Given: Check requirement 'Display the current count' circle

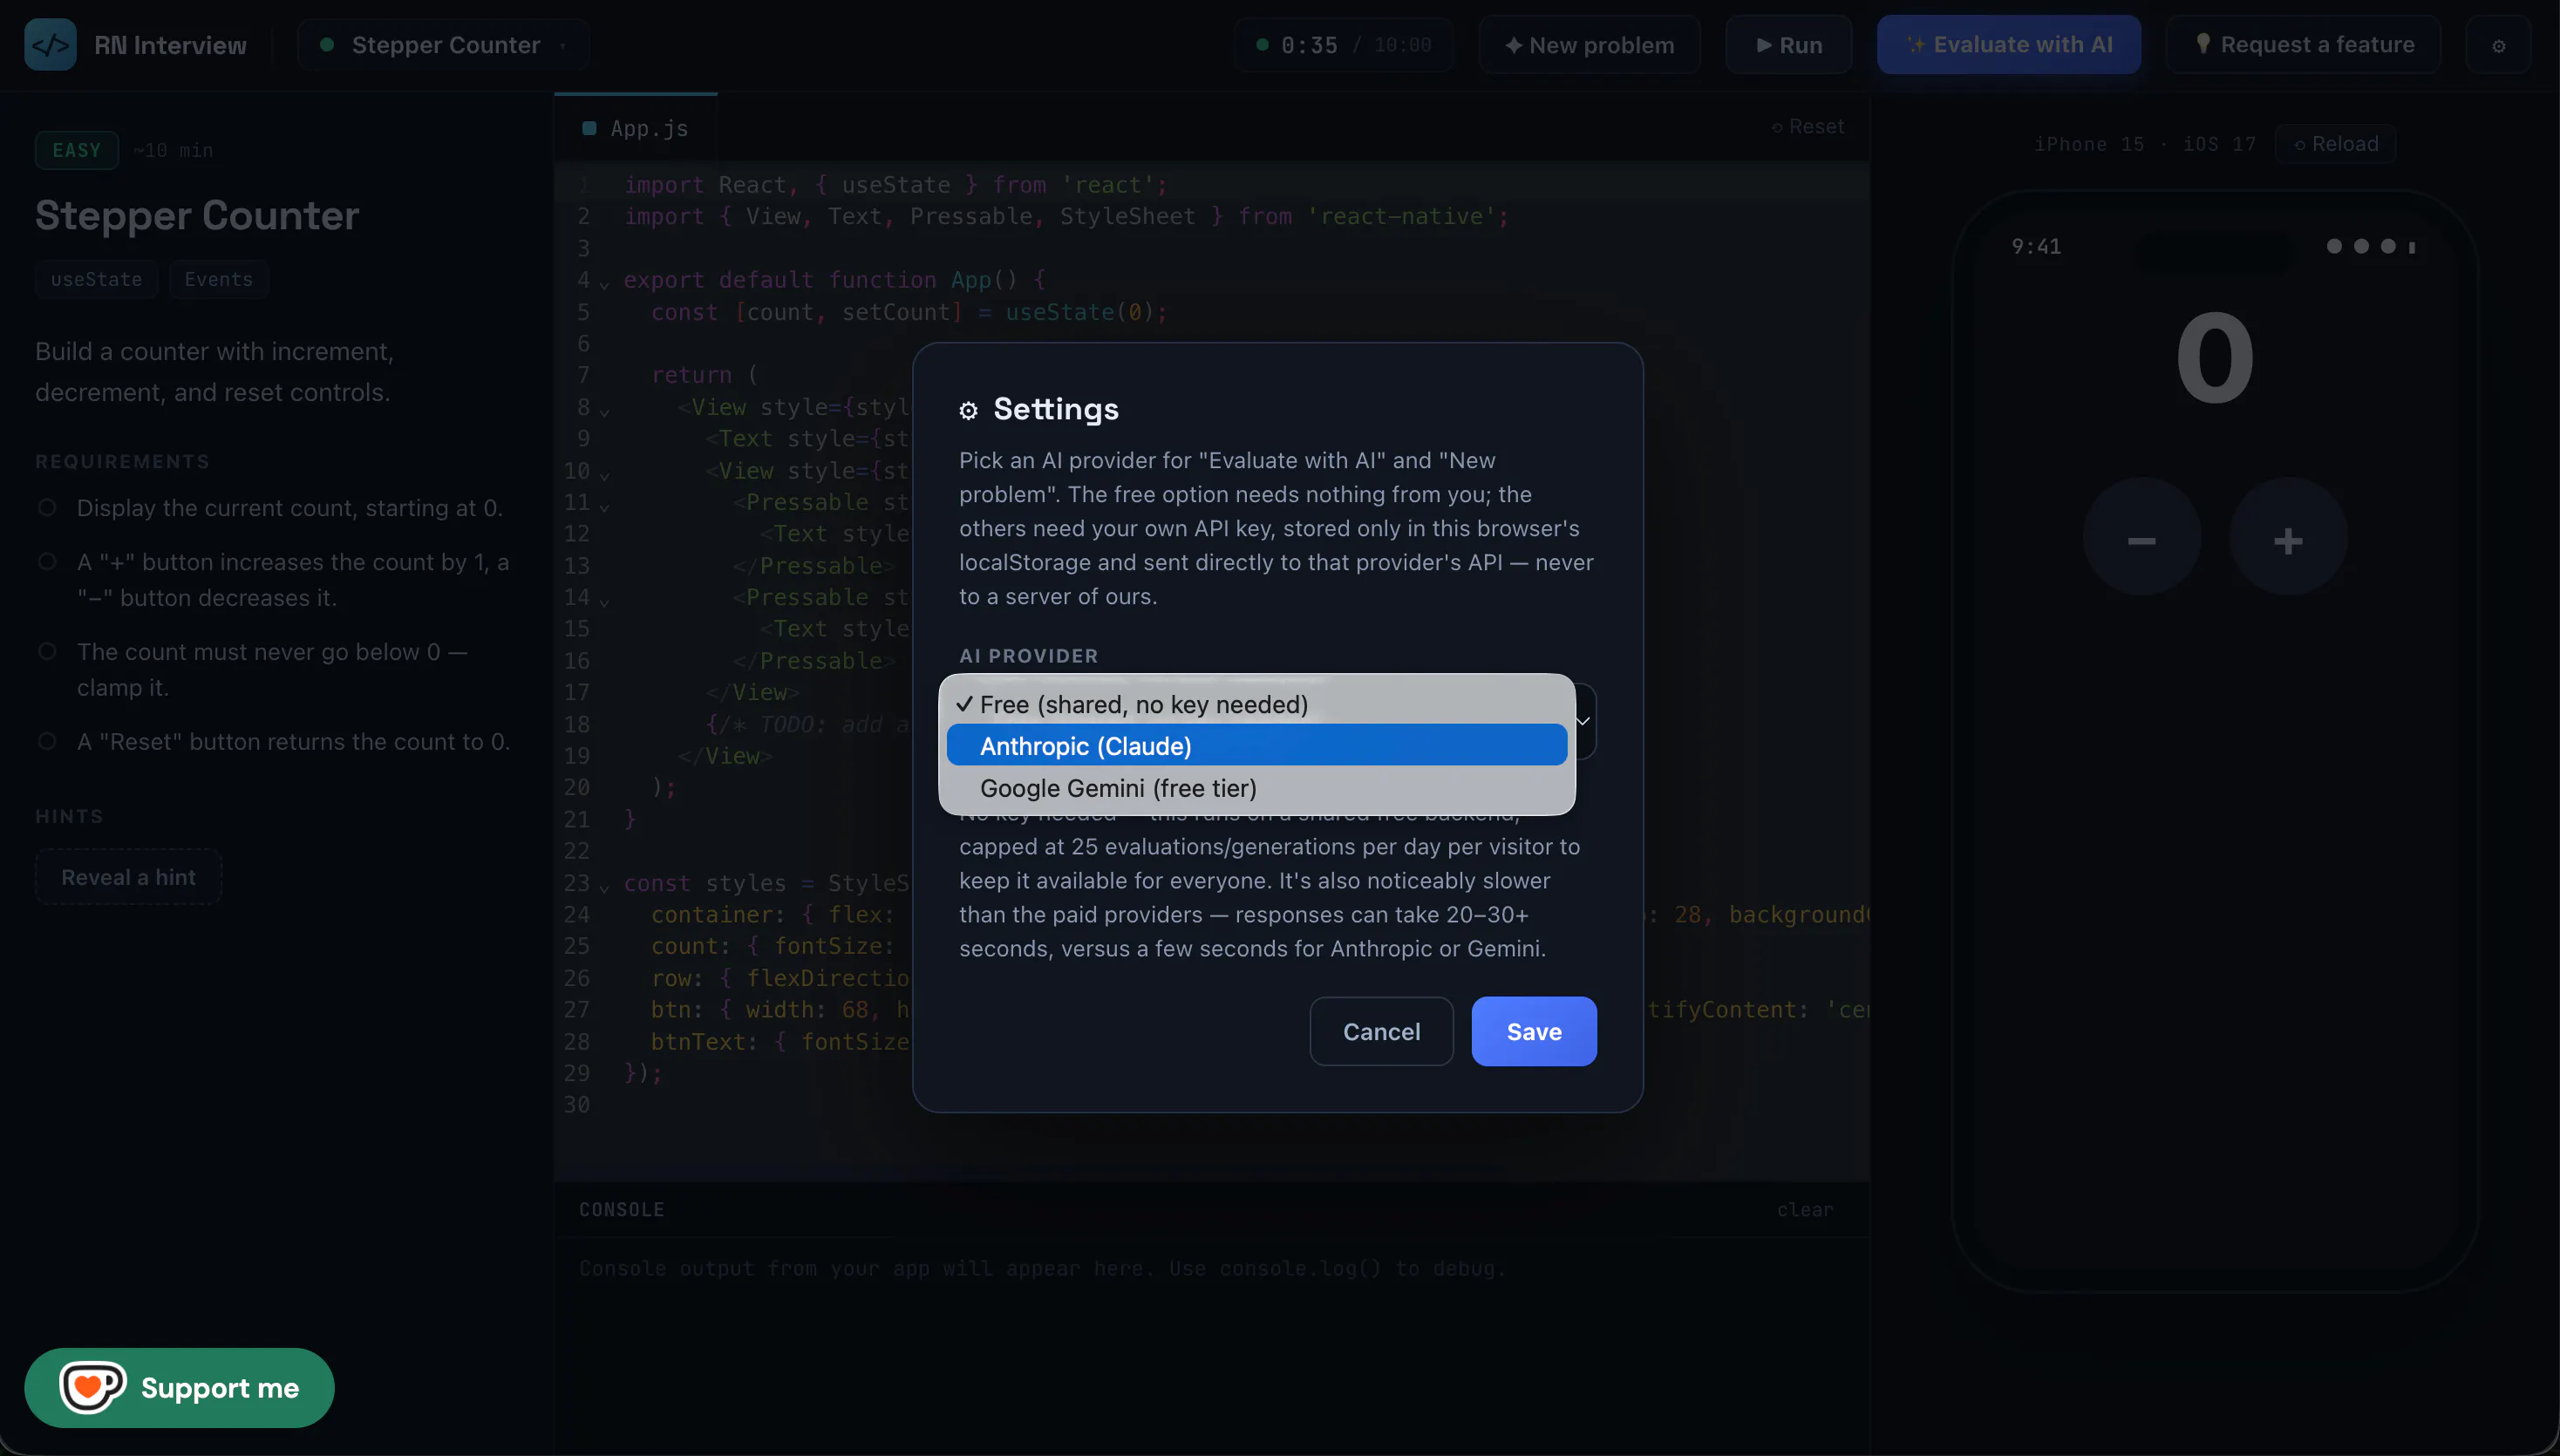Looking at the screenshot, I should pyautogui.click(x=47, y=508).
